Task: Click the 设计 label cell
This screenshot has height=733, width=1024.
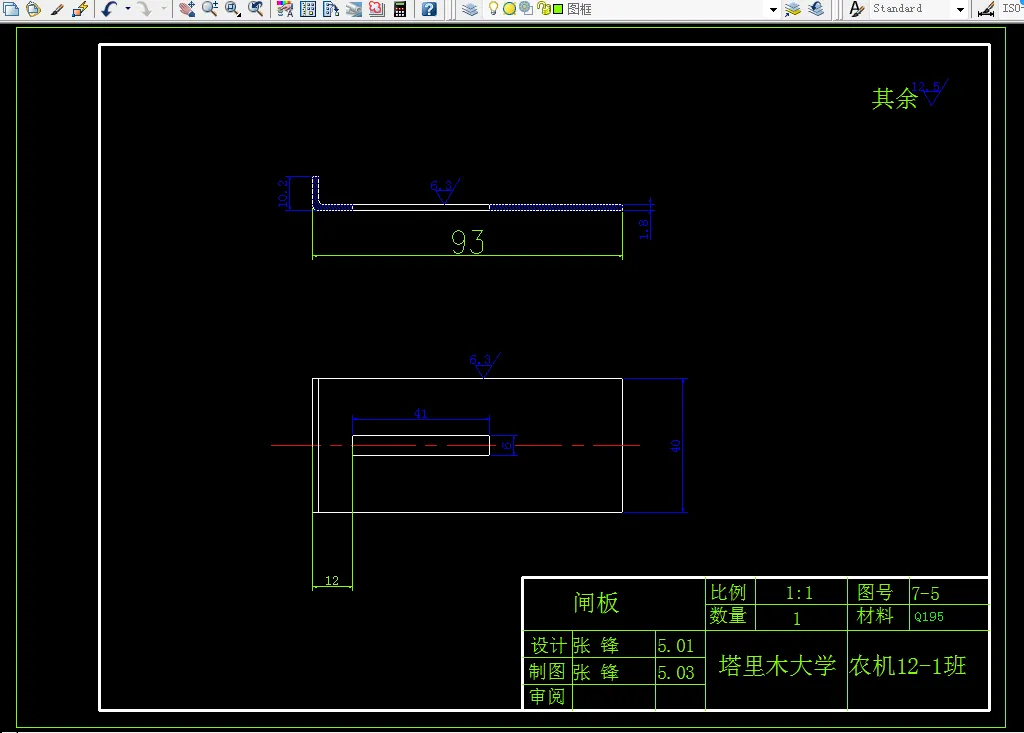Action: tap(547, 645)
